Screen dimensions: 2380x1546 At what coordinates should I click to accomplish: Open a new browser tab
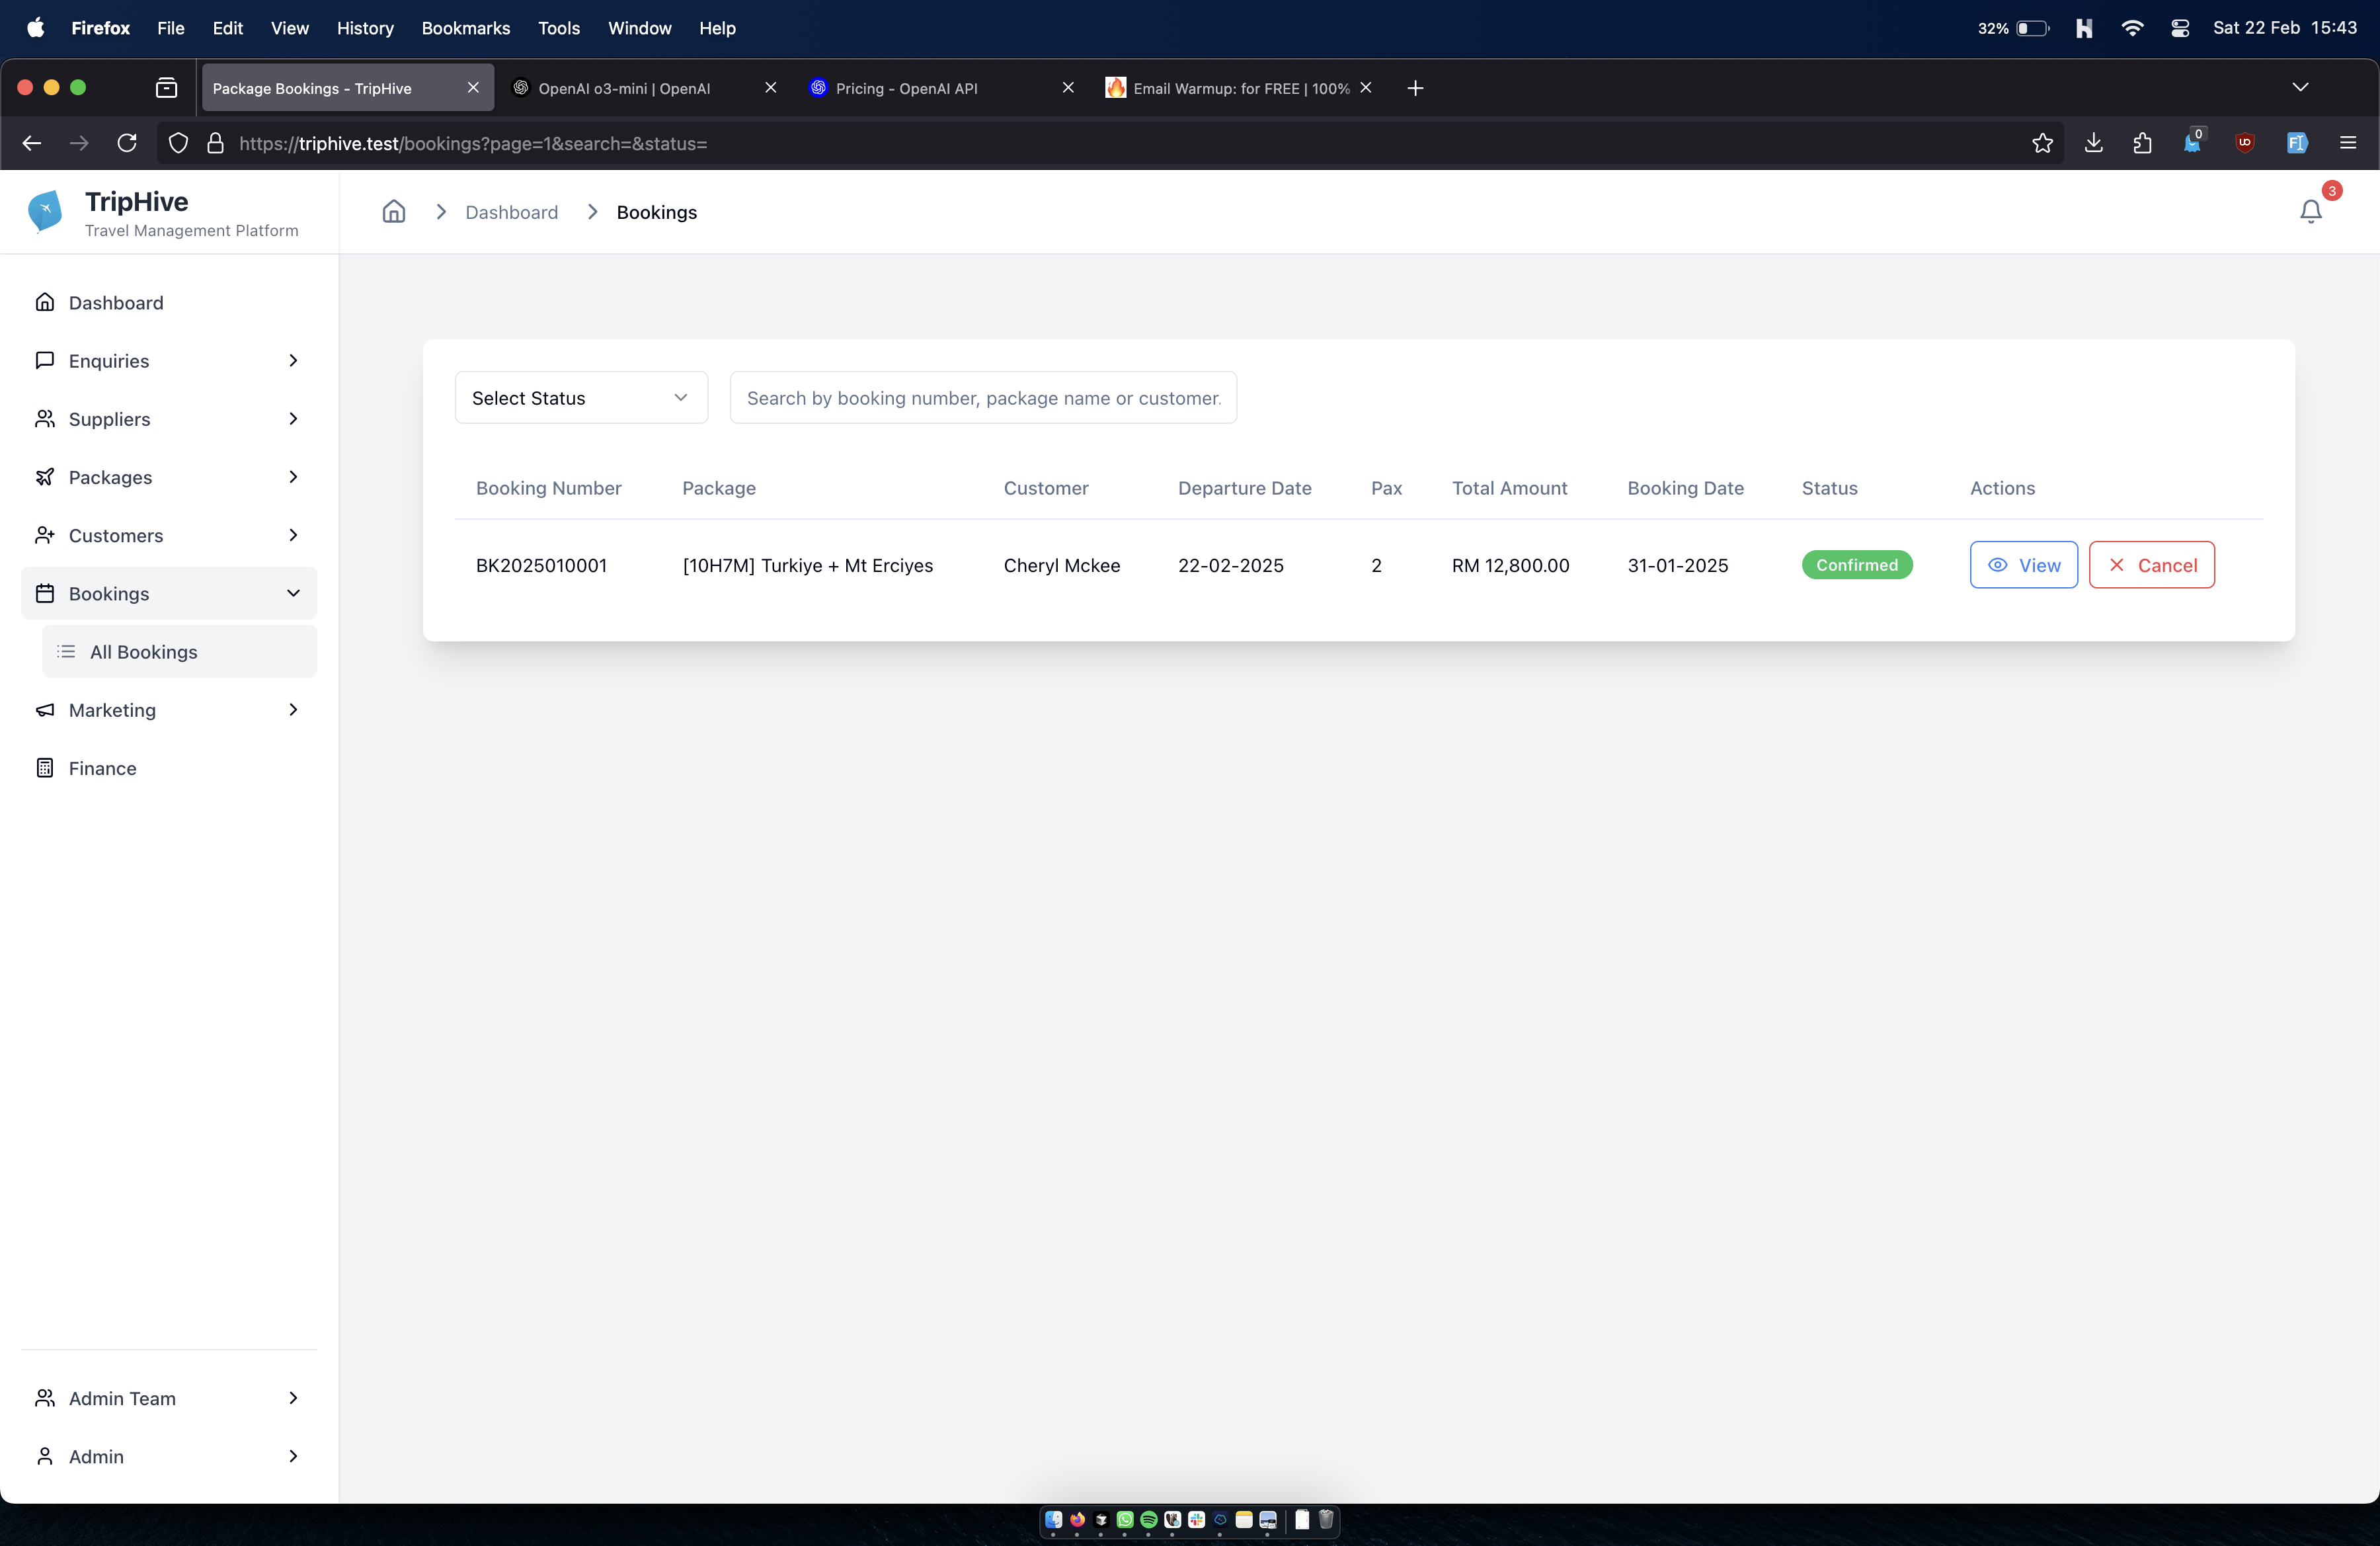pyautogui.click(x=1414, y=88)
